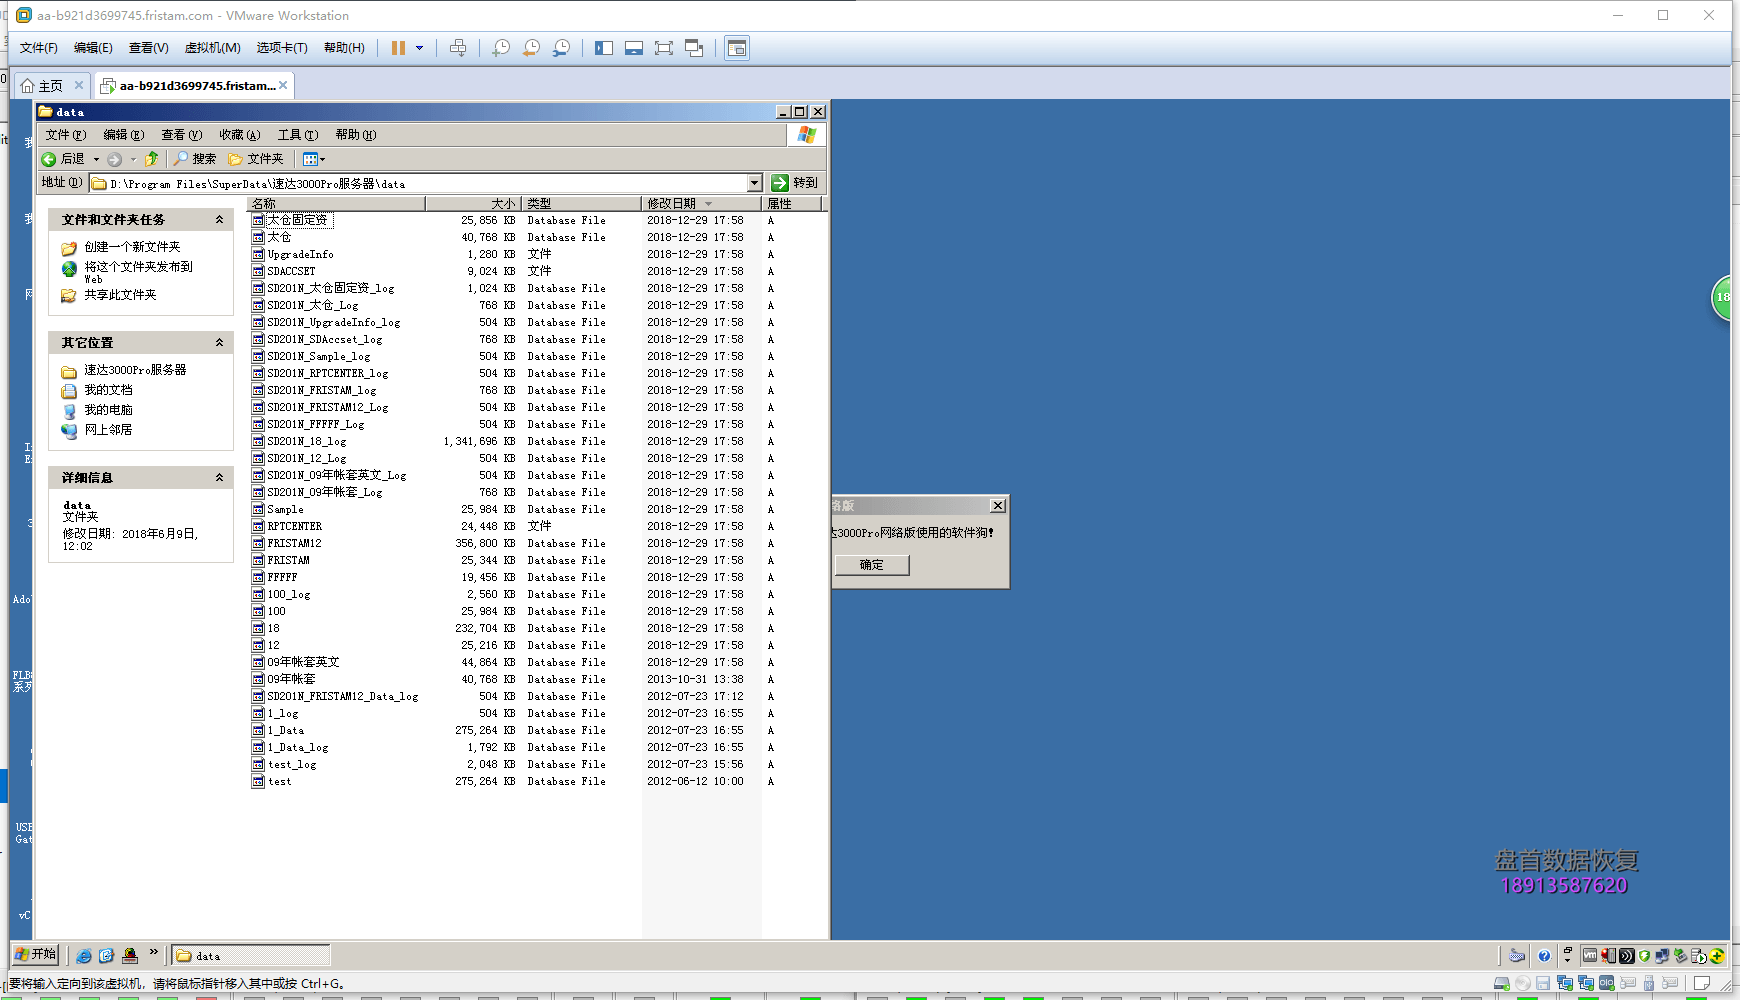Click the USB device status icon

pos(1649,984)
